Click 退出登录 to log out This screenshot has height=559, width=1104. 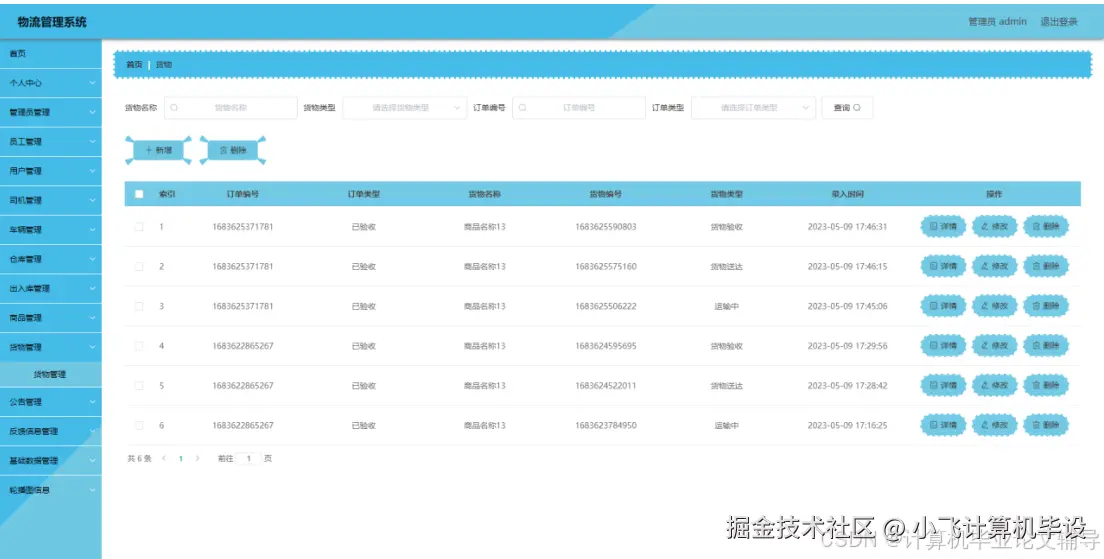pyautogui.click(x=1059, y=22)
